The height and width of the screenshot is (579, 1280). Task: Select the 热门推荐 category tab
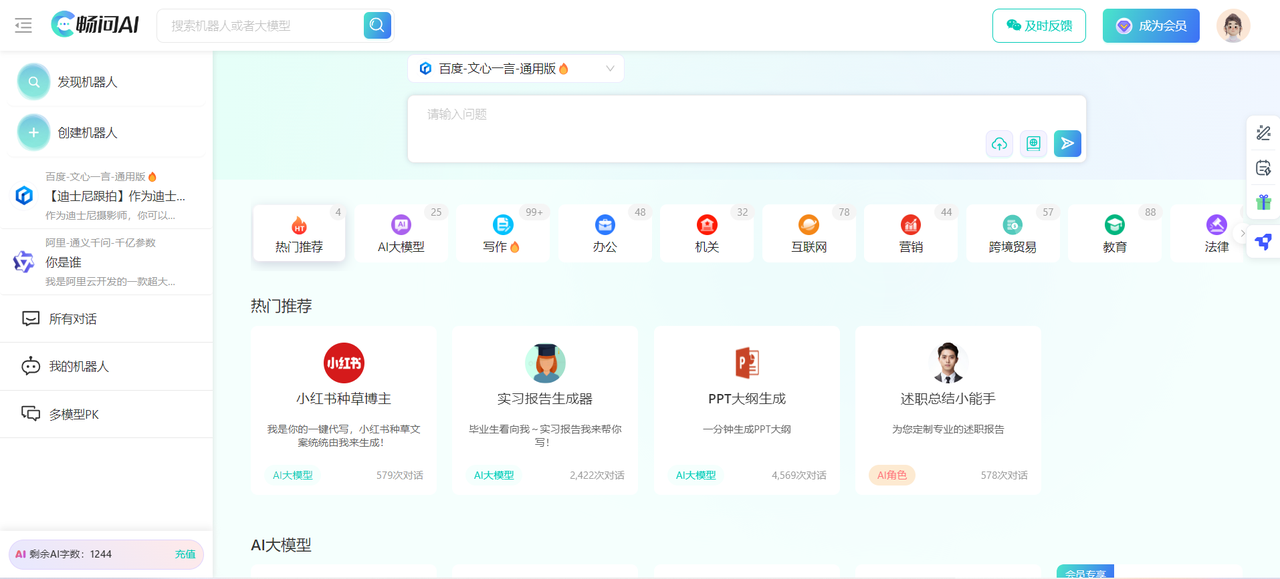299,234
